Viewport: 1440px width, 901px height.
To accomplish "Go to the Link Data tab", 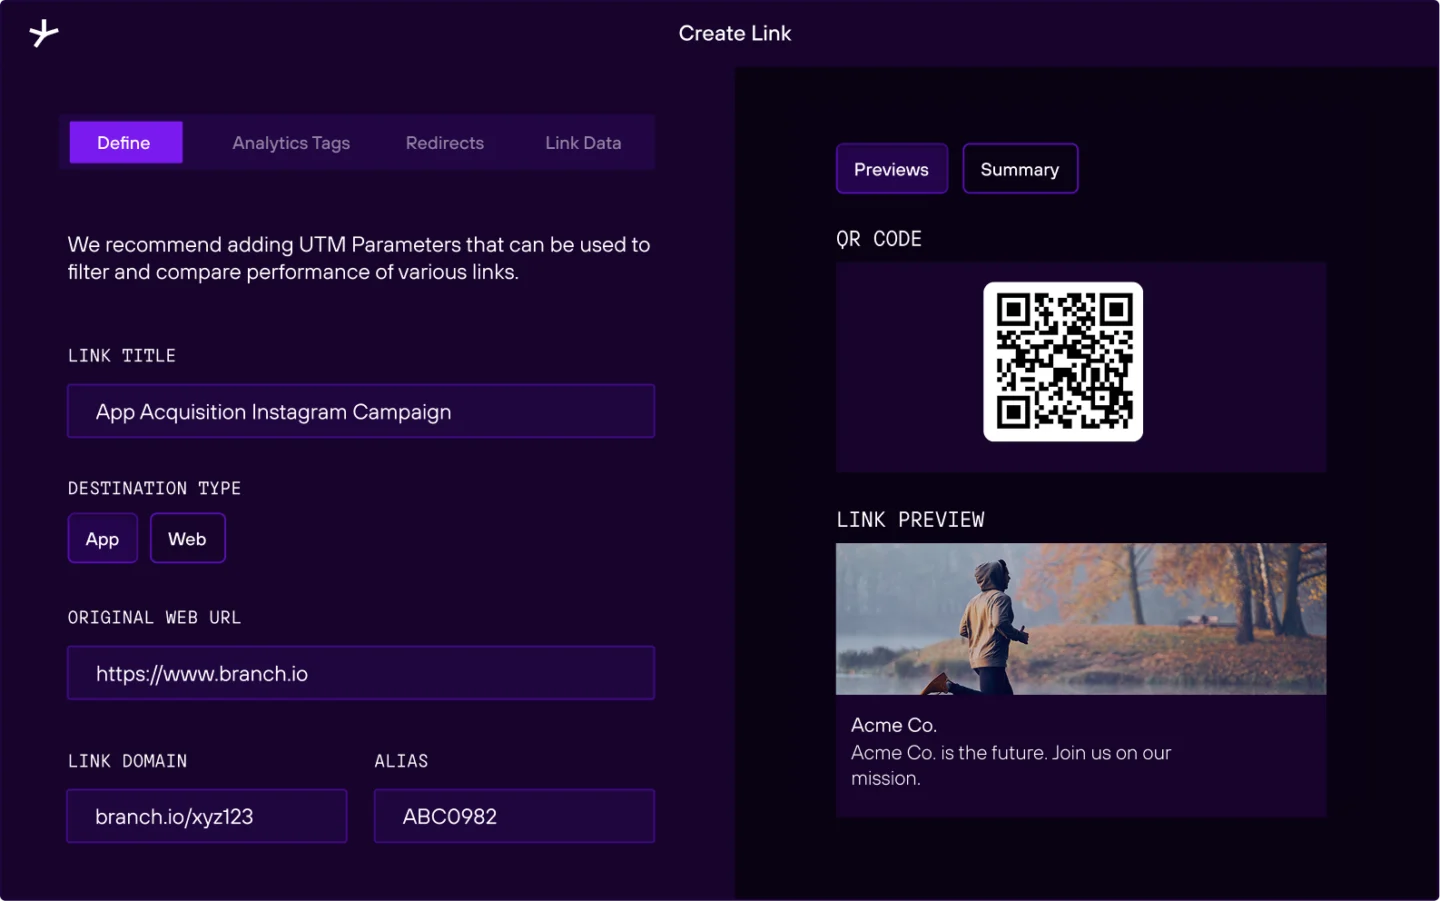I will click(583, 143).
